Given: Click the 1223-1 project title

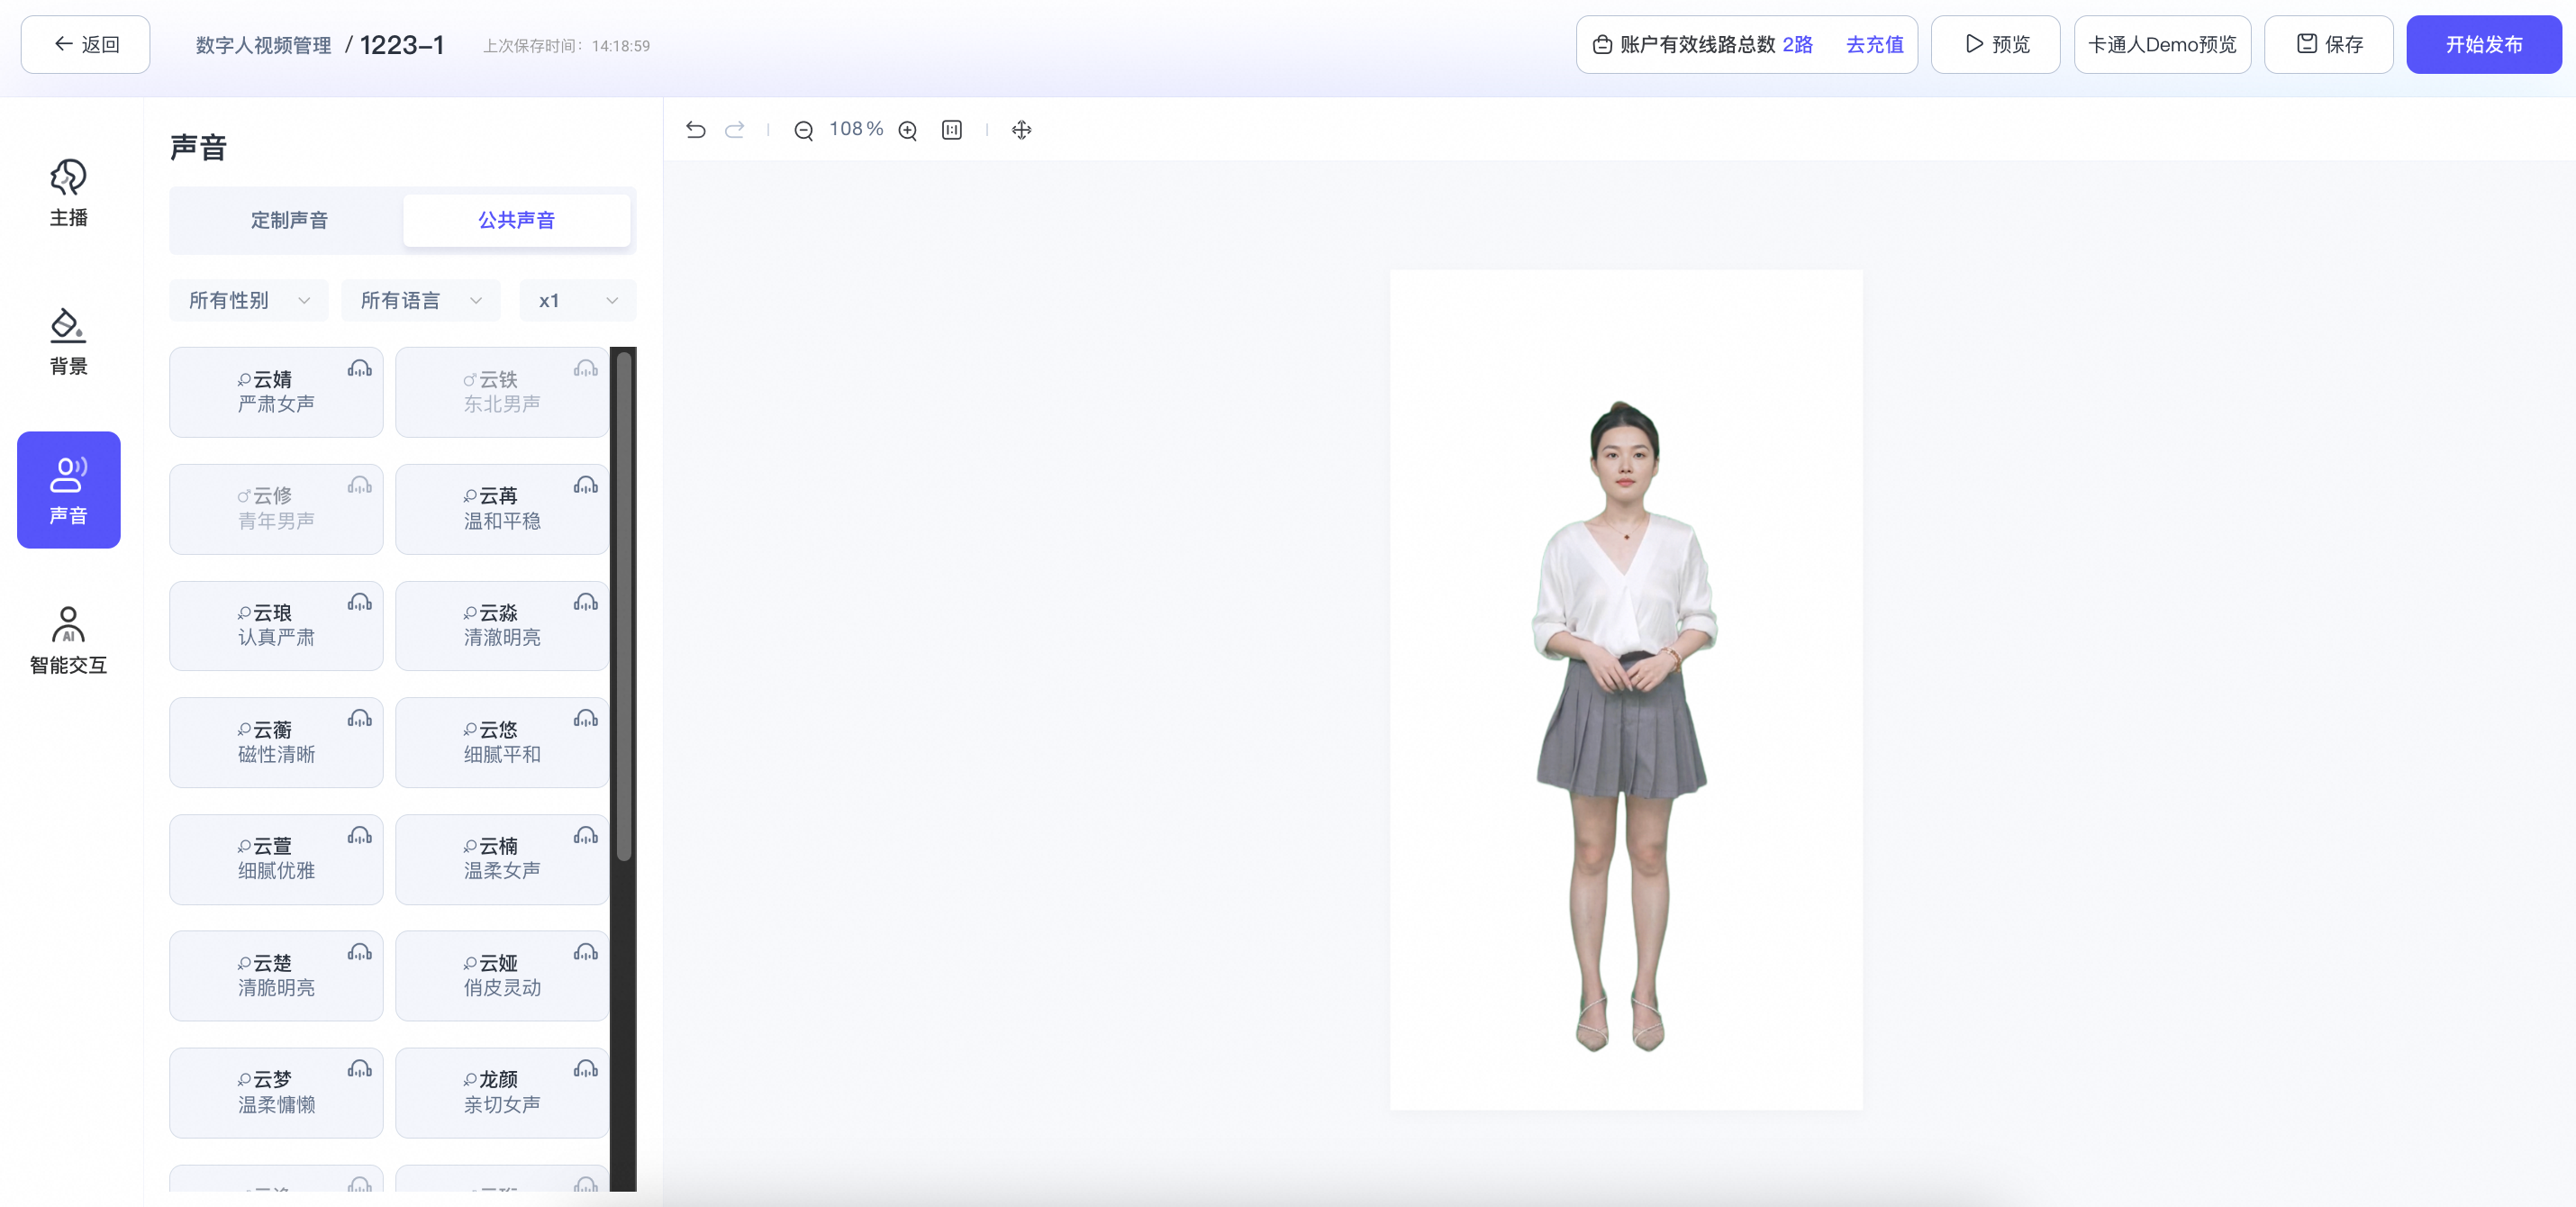Looking at the screenshot, I should point(401,46).
